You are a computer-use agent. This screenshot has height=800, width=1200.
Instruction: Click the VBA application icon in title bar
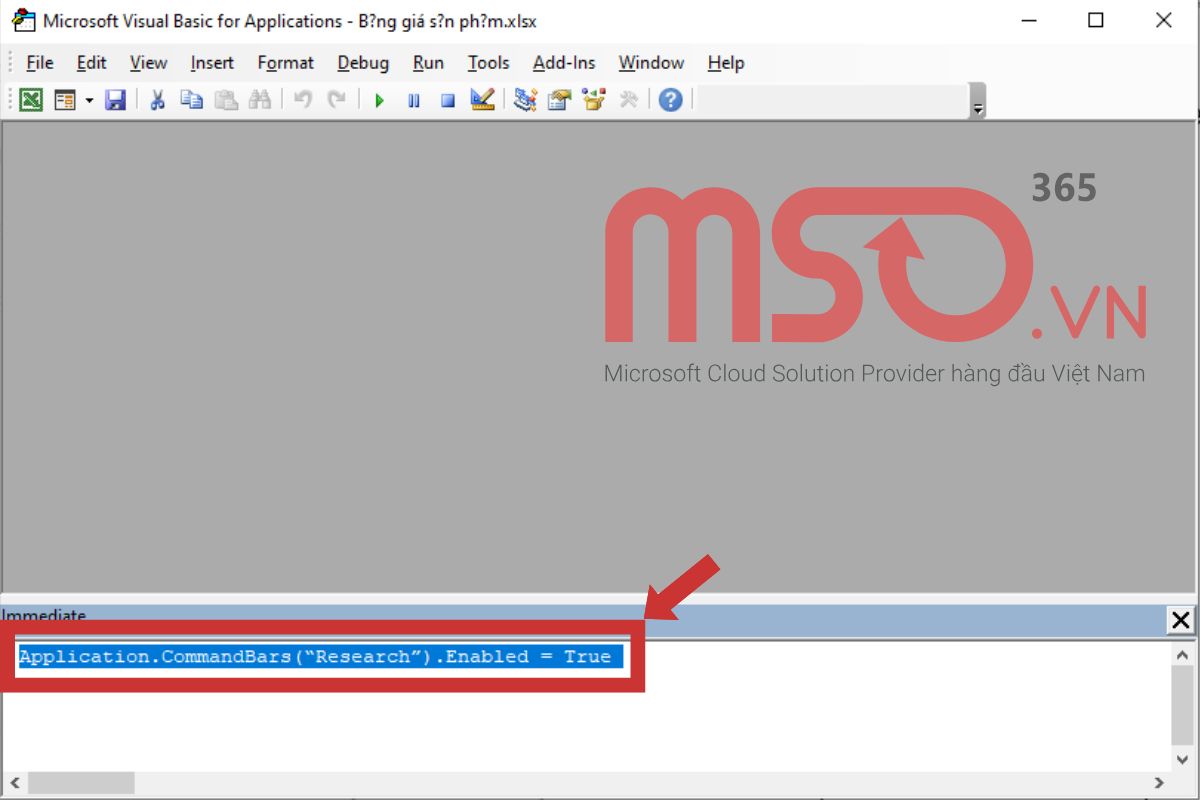click(x=22, y=20)
